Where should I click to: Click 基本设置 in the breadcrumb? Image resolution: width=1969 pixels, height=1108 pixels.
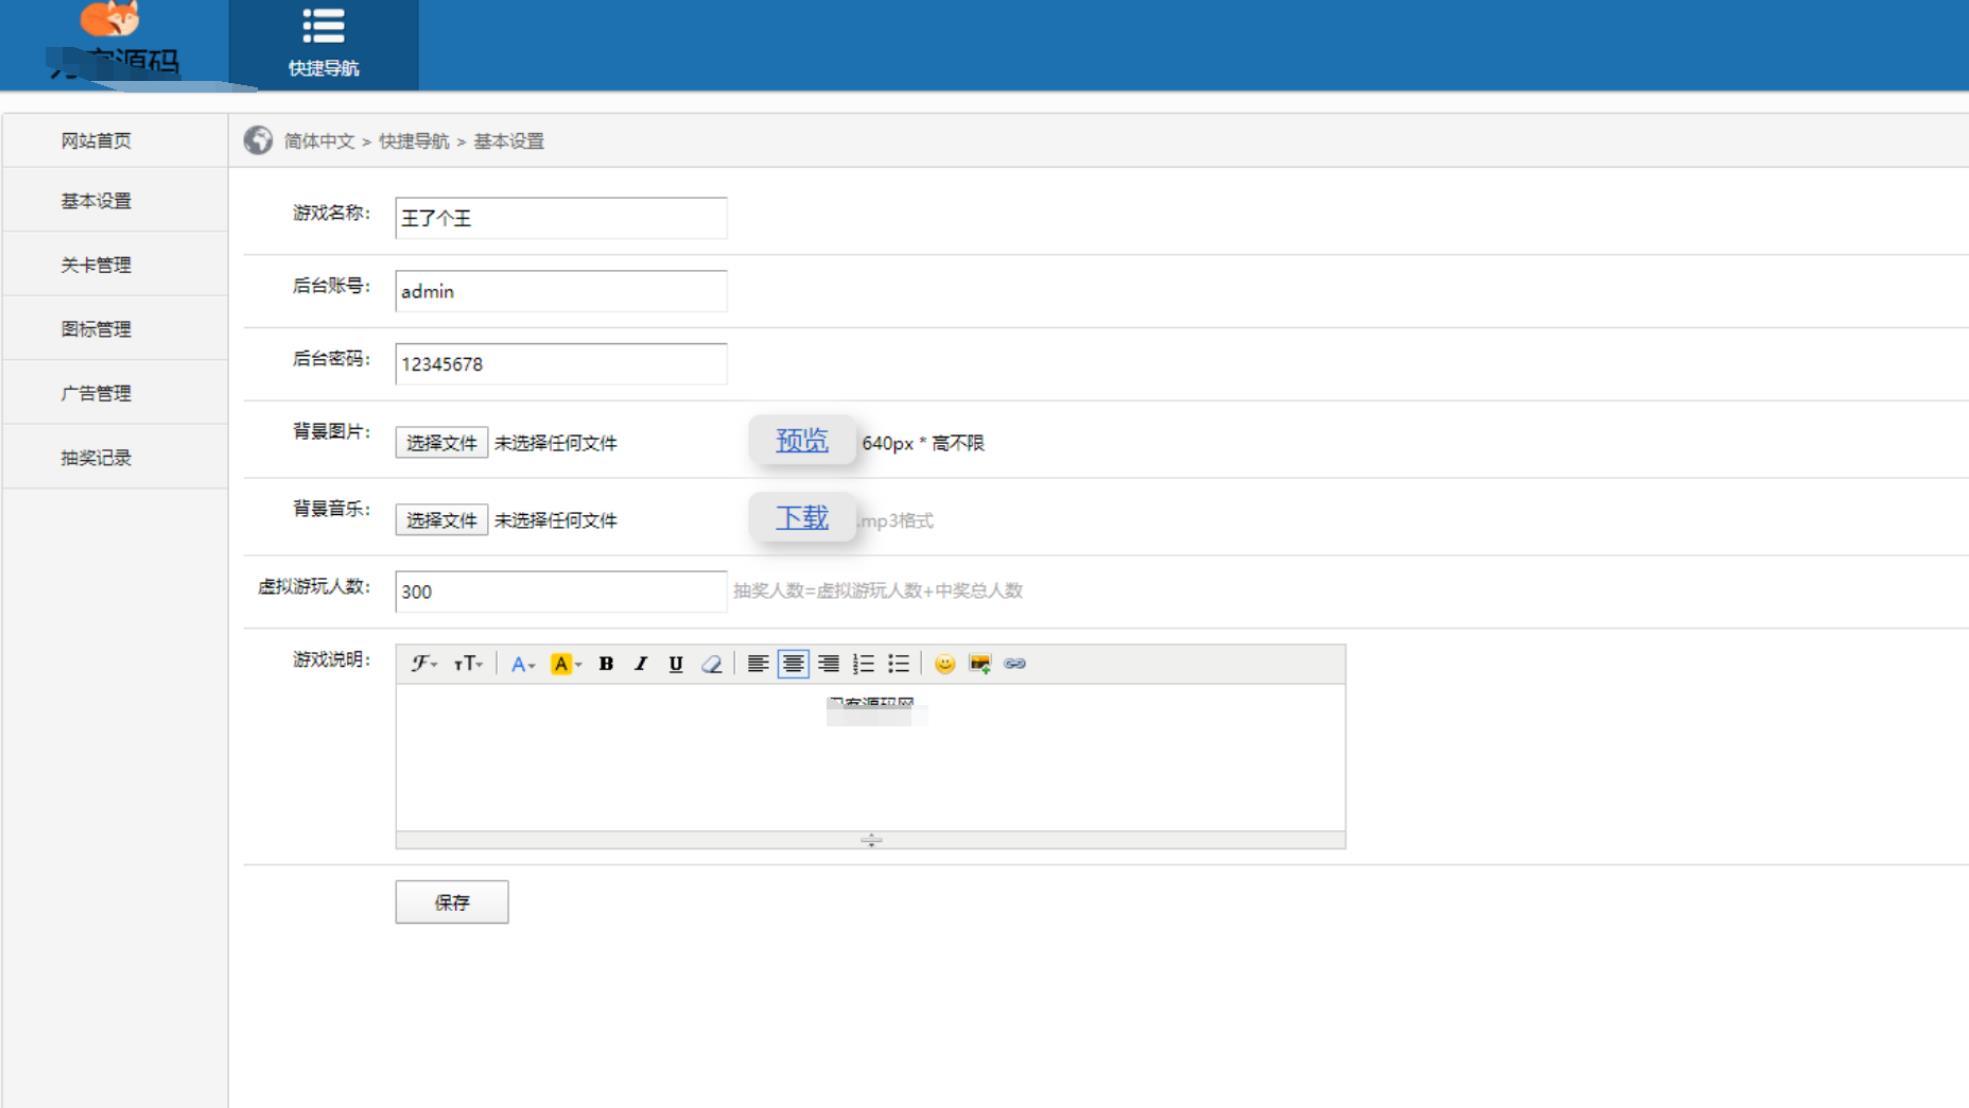coord(509,141)
